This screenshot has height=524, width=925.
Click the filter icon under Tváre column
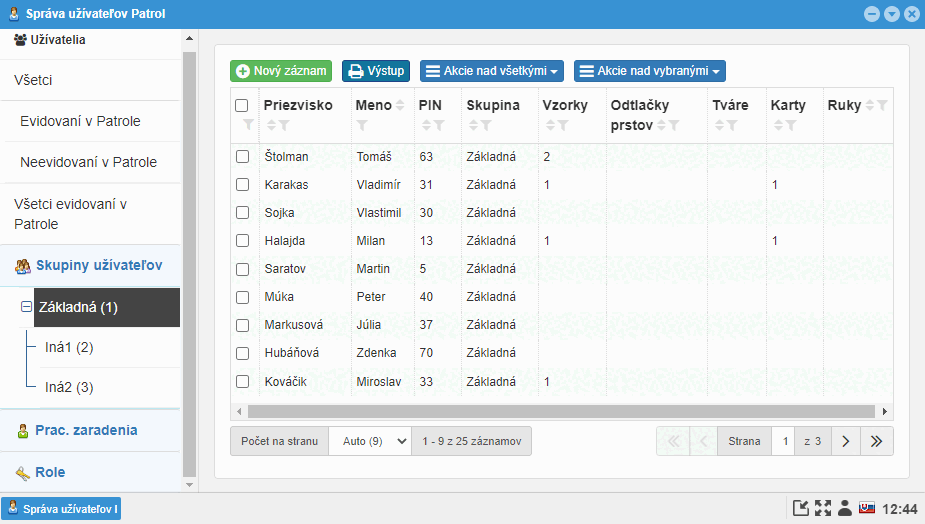coord(732,125)
